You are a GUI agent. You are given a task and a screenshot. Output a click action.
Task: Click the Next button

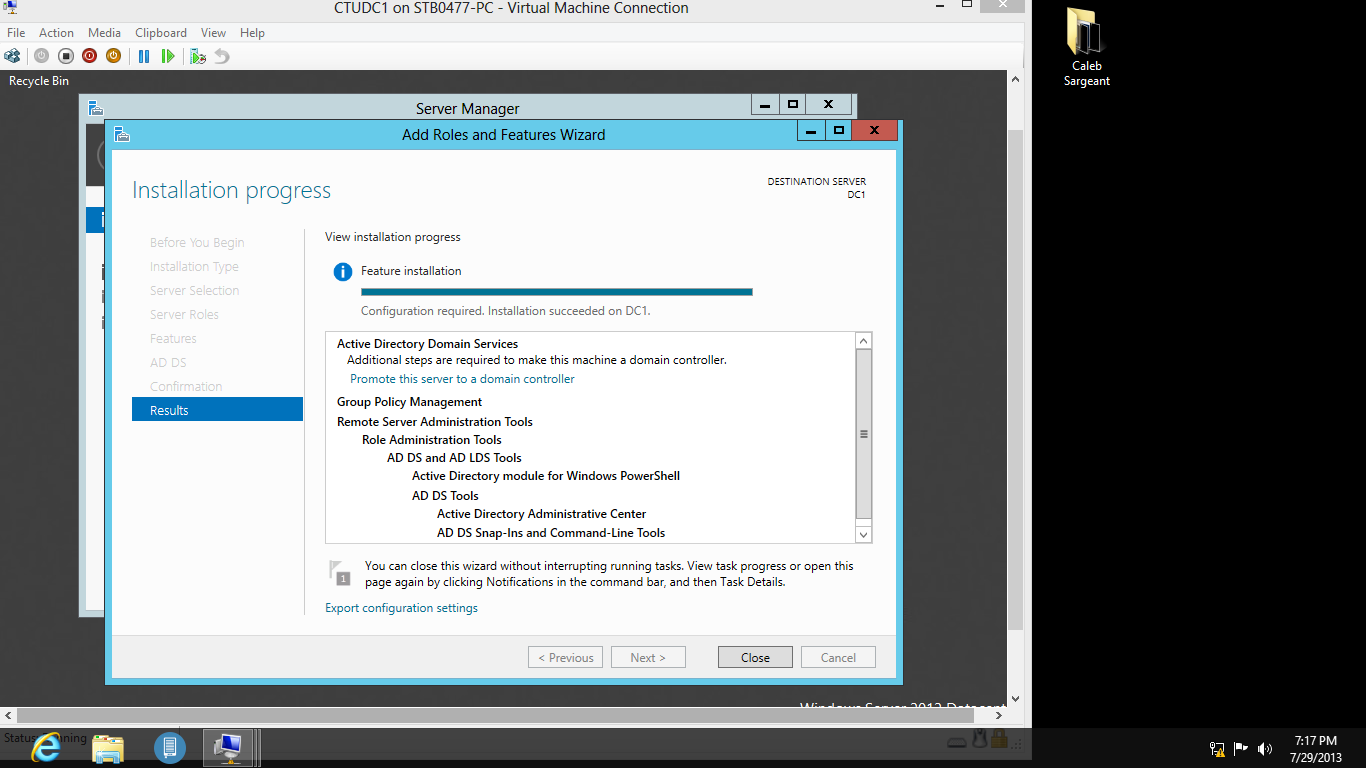(648, 657)
